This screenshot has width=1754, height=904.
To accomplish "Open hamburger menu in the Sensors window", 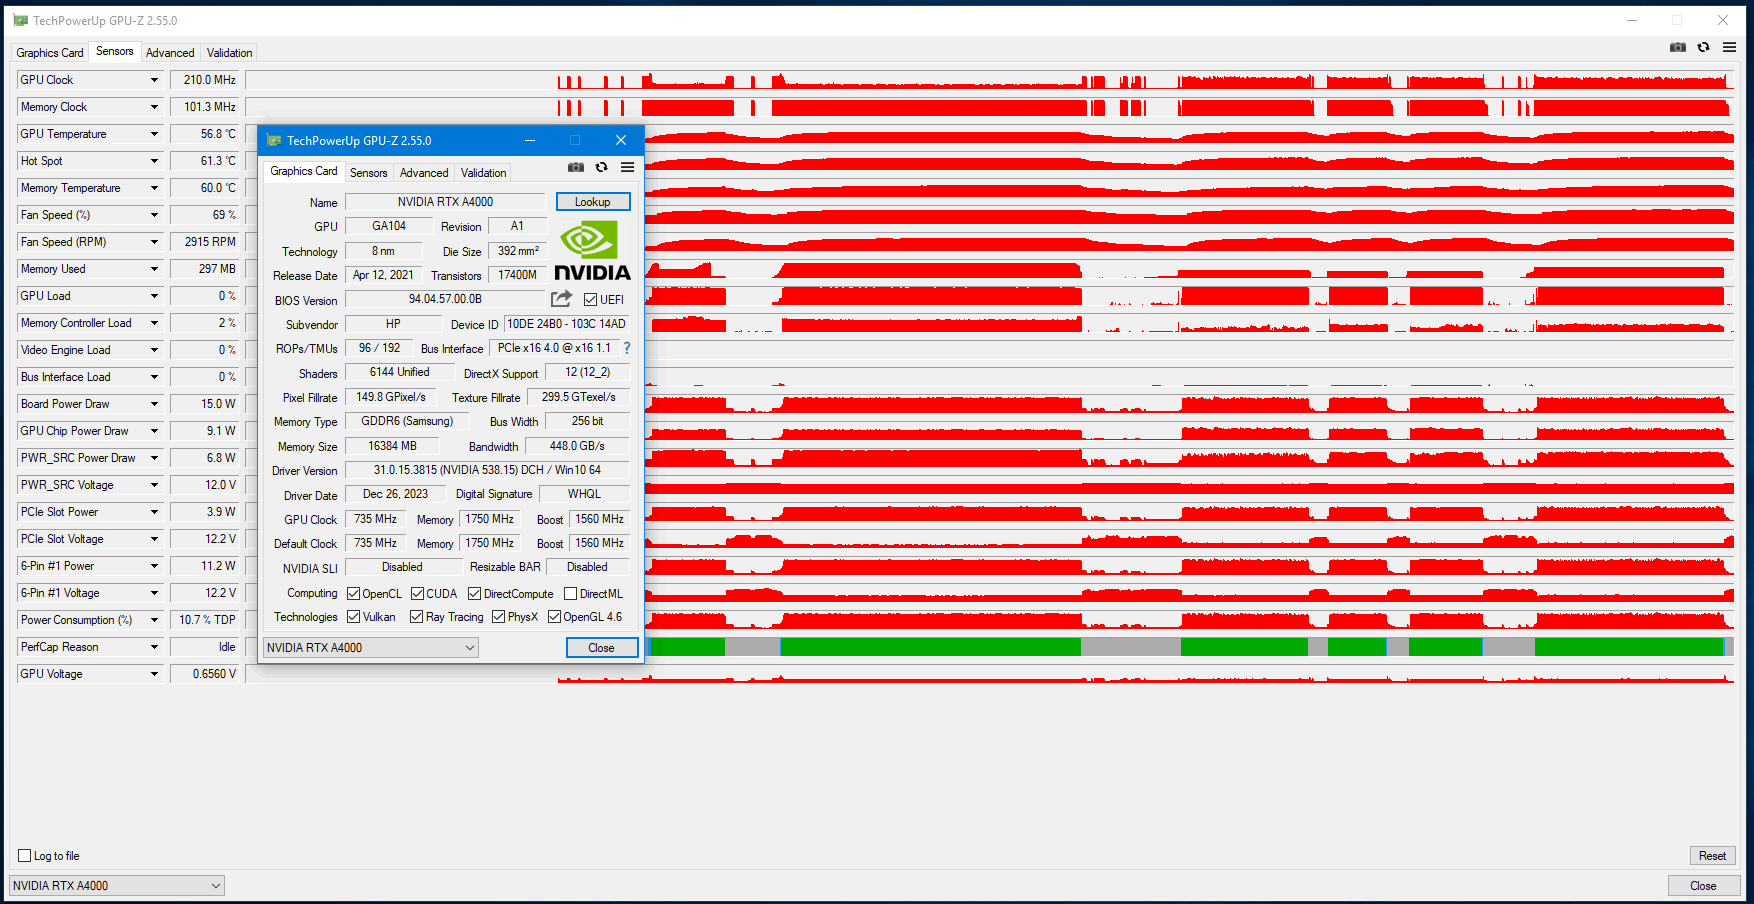I will (x=1729, y=47).
